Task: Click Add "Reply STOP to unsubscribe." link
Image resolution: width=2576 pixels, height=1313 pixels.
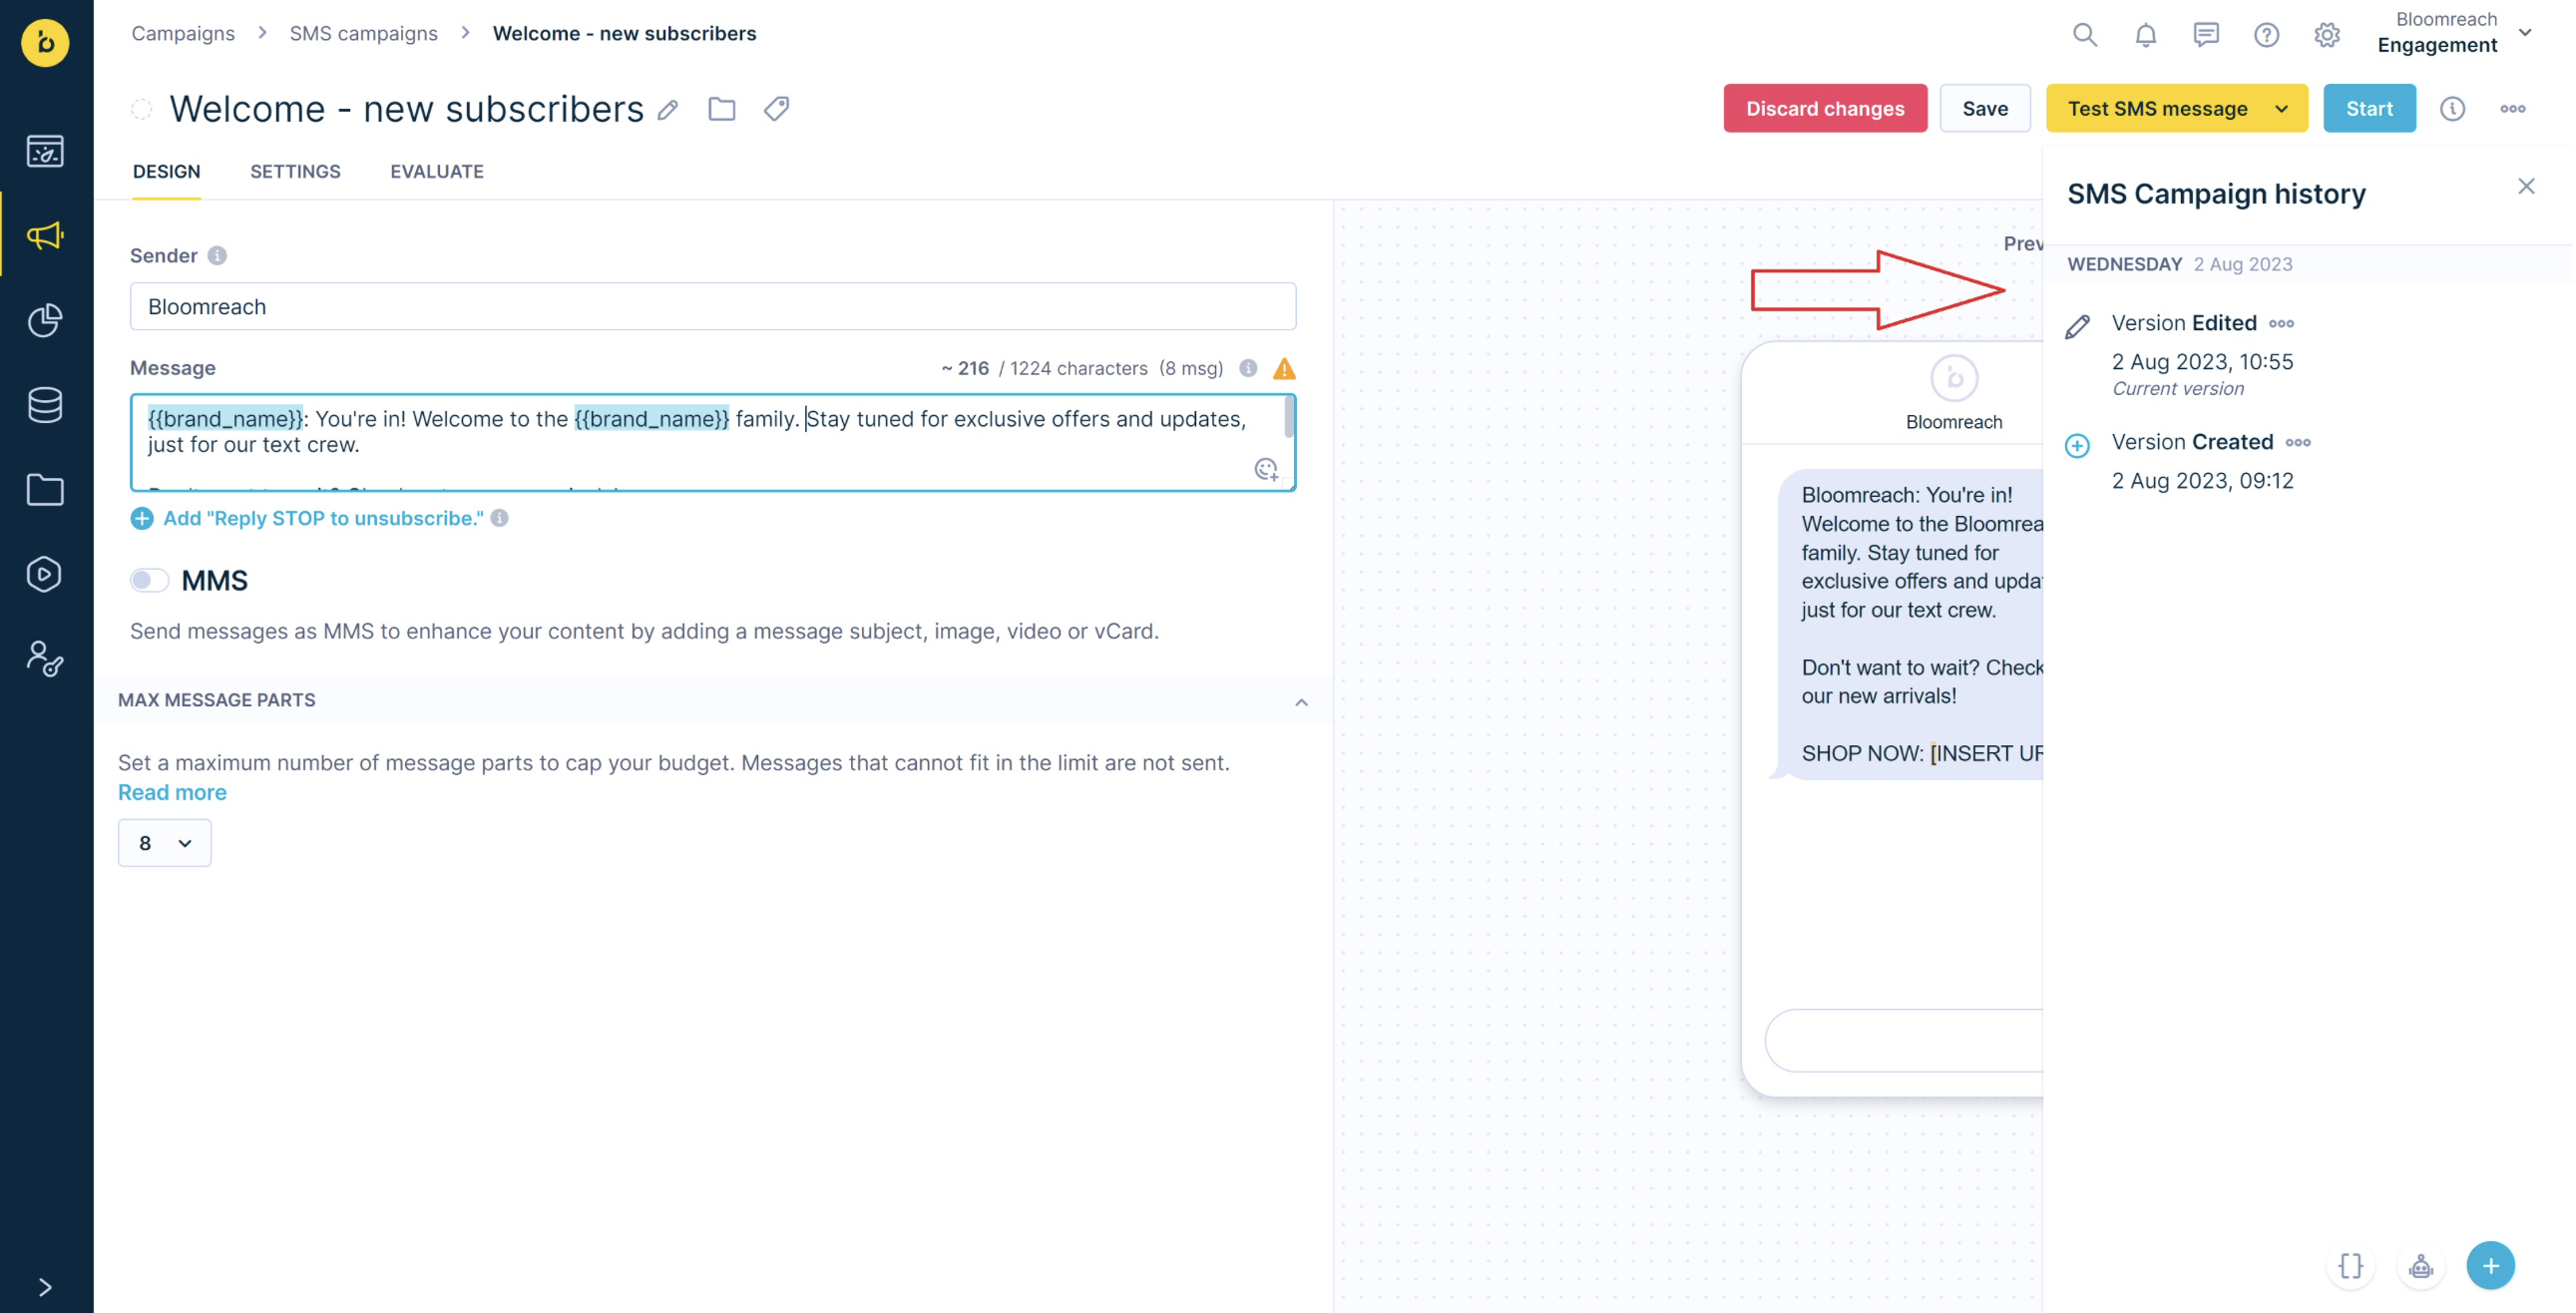Action: [322, 518]
